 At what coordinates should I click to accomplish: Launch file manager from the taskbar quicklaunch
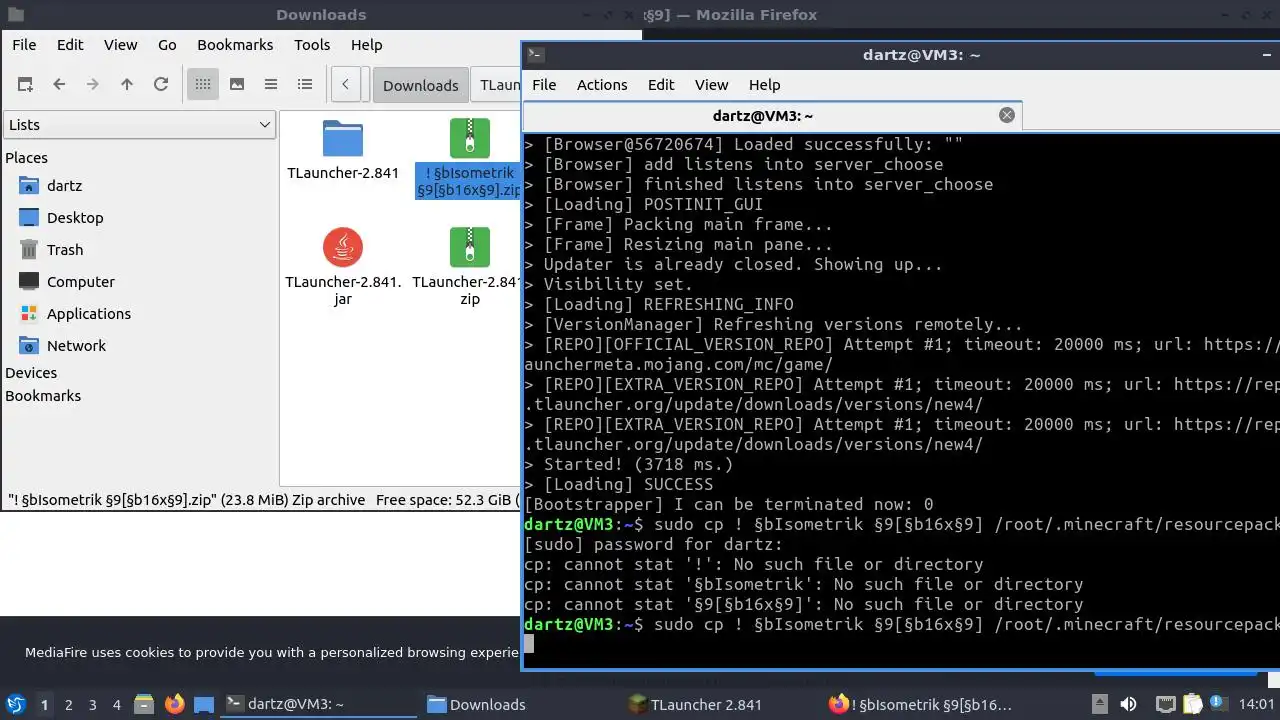[x=143, y=704]
